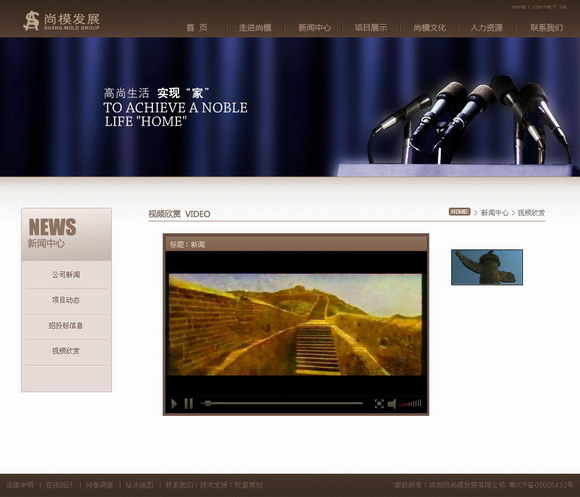Open the 人力资源 menu item
Screen dimensions: 580x497
pyautogui.click(x=486, y=28)
